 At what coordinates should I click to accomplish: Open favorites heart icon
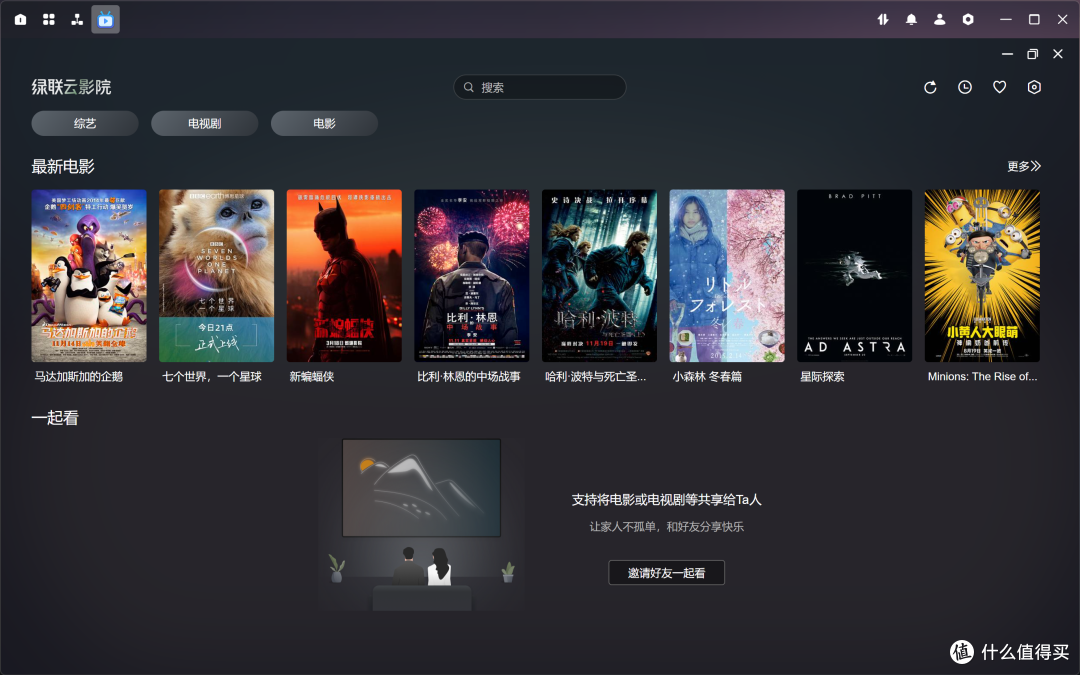[x=999, y=87]
